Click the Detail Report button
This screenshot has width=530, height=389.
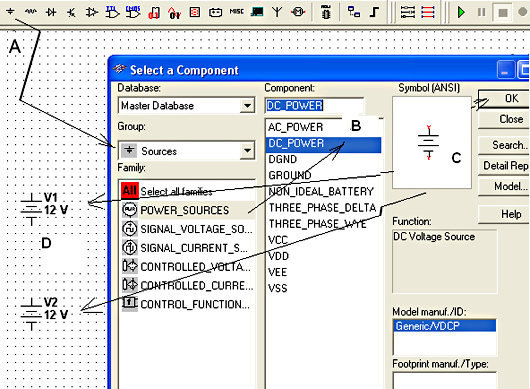pos(504,166)
